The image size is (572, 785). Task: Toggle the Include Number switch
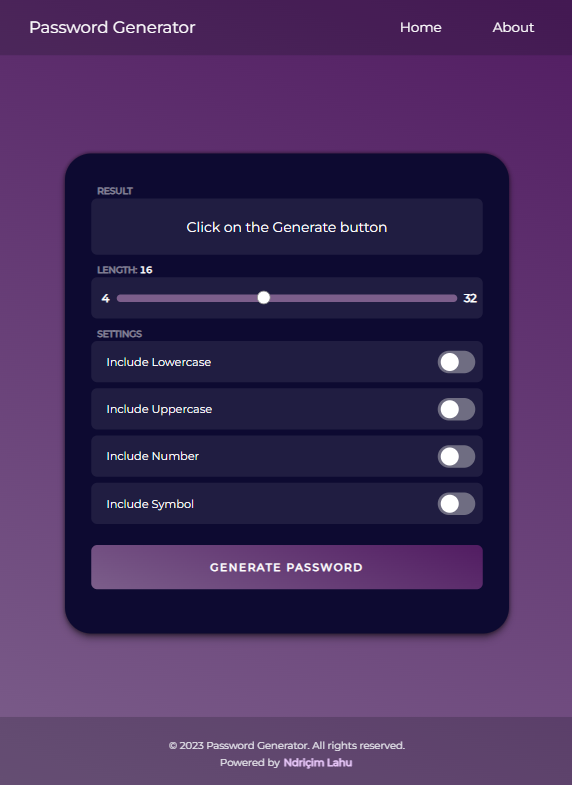[x=456, y=456]
